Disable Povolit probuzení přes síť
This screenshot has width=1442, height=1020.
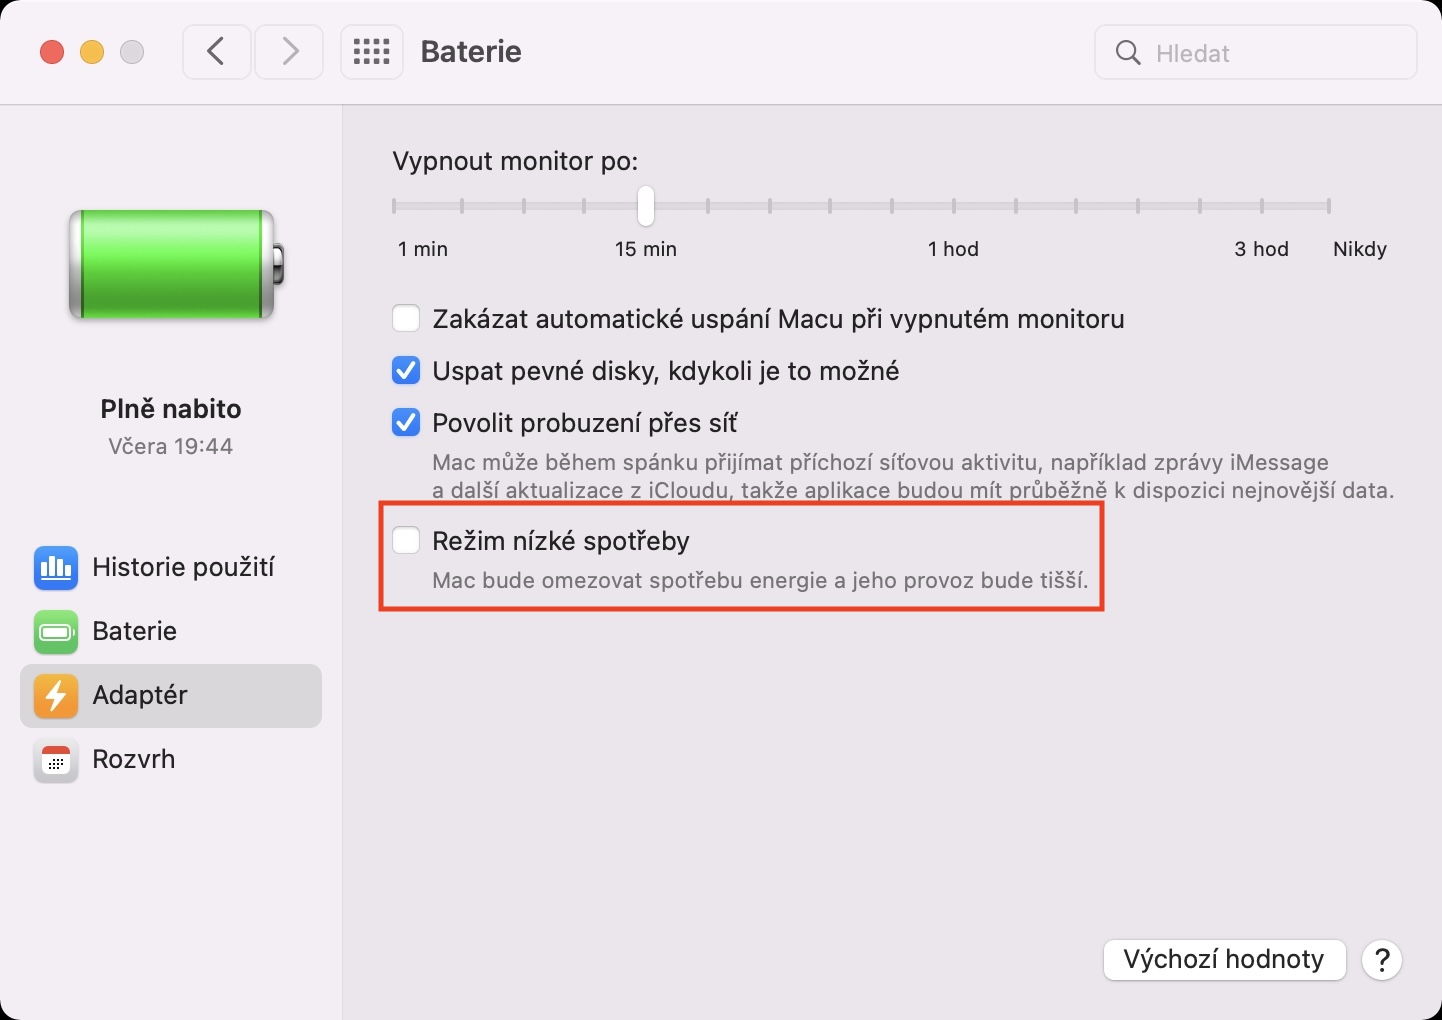click(406, 423)
